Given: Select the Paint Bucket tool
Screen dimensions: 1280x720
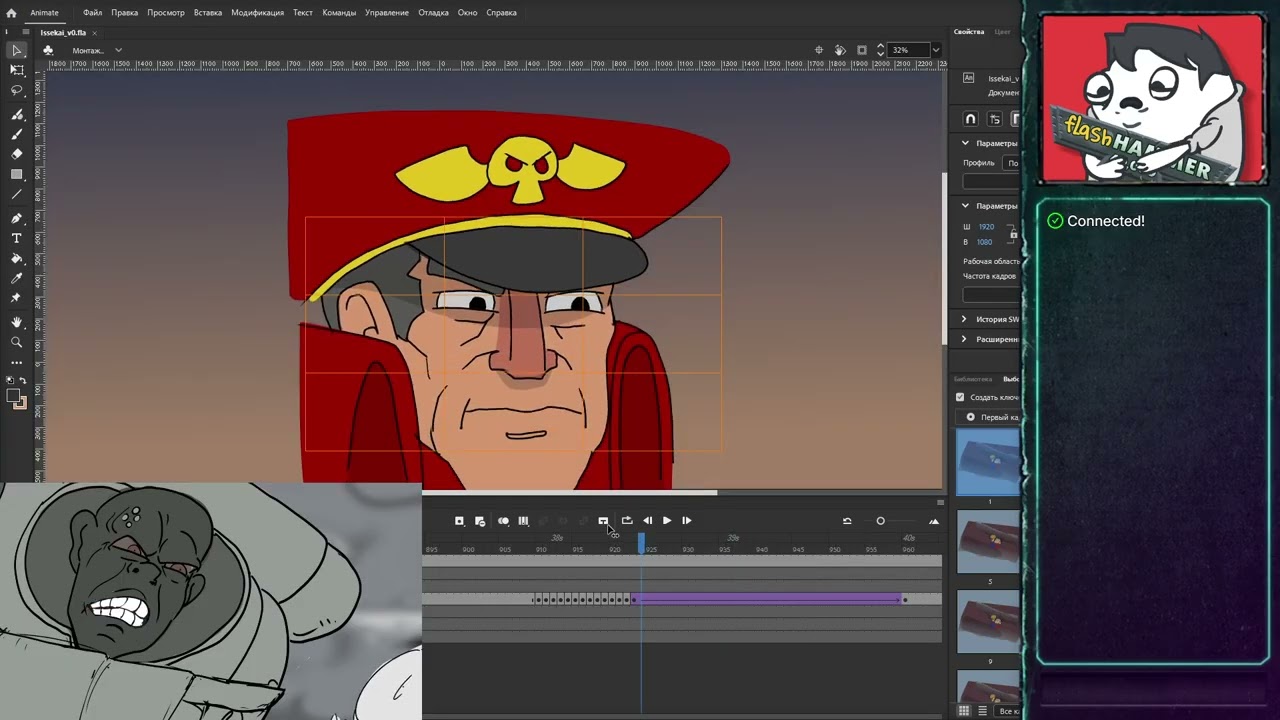Looking at the screenshot, I should click(x=16, y=258).
